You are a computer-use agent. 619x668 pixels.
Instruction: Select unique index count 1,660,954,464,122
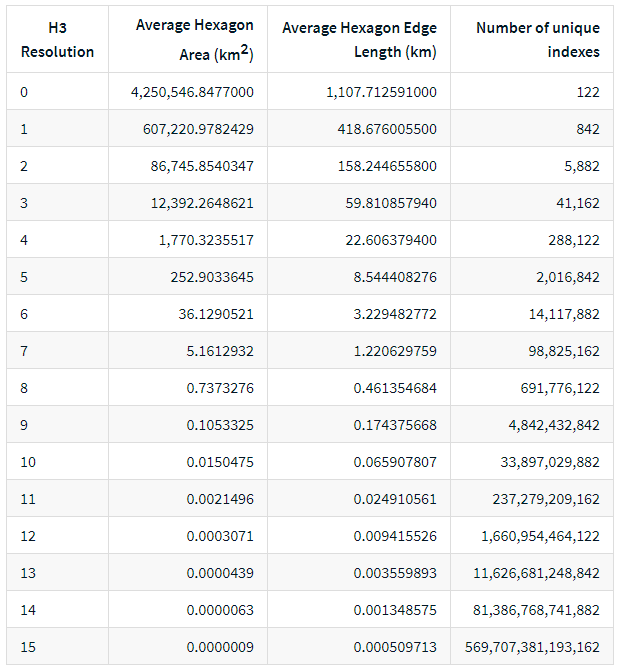[540, 537]
